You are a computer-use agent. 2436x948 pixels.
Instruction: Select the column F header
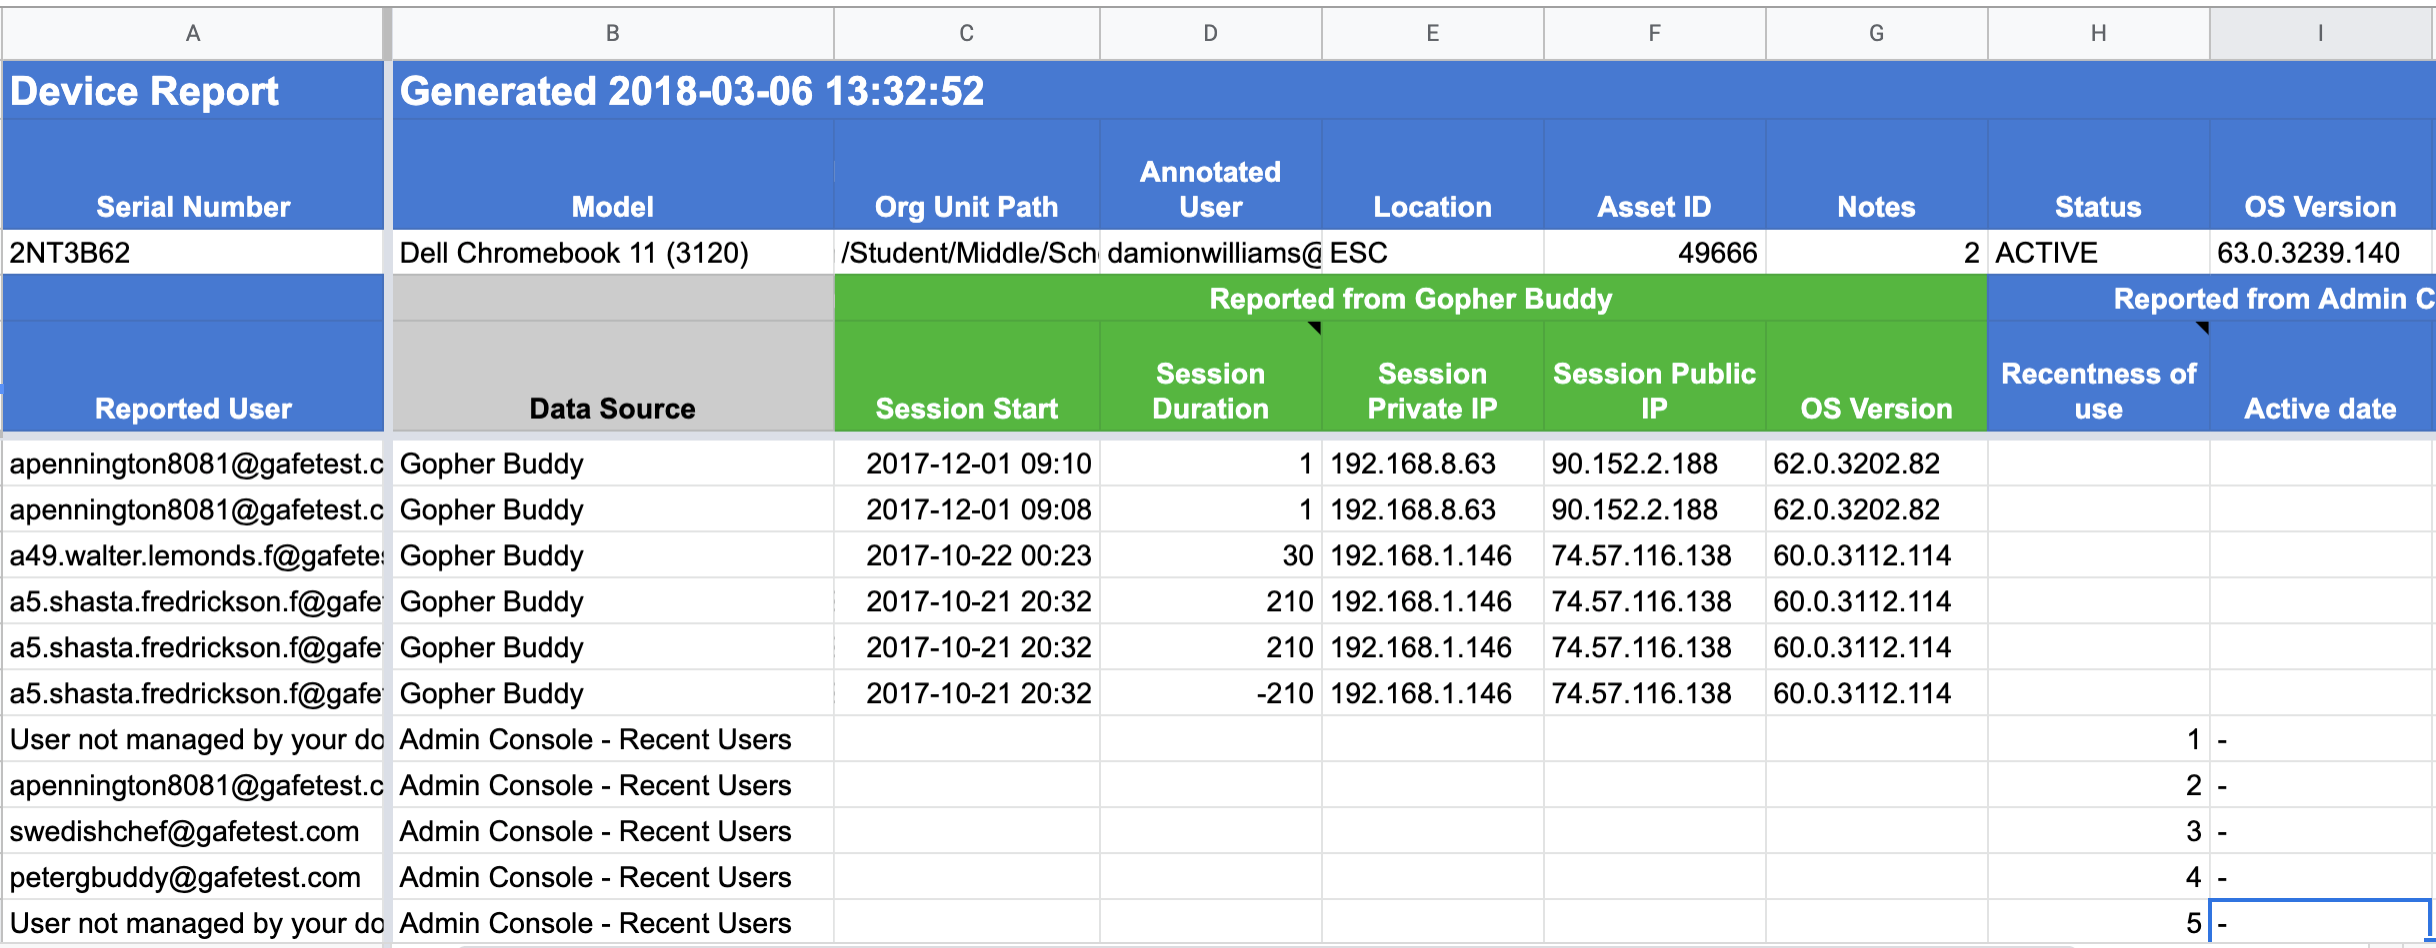point(1654,33)
